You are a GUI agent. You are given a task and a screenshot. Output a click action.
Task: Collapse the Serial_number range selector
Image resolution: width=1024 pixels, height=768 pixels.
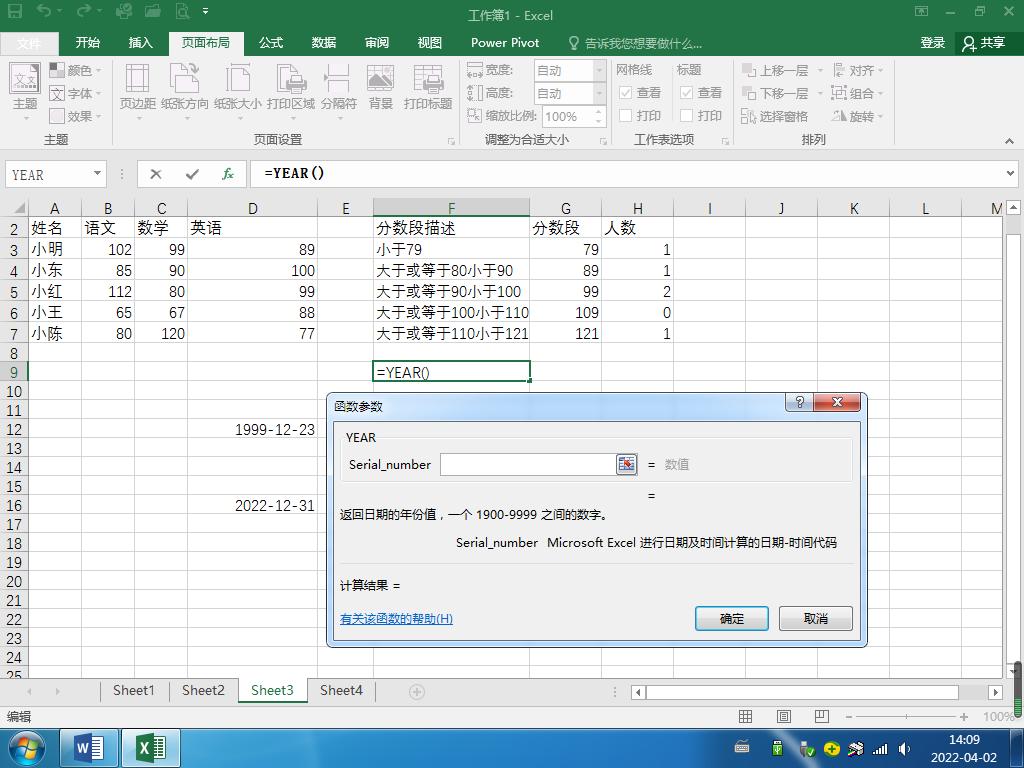627,464
